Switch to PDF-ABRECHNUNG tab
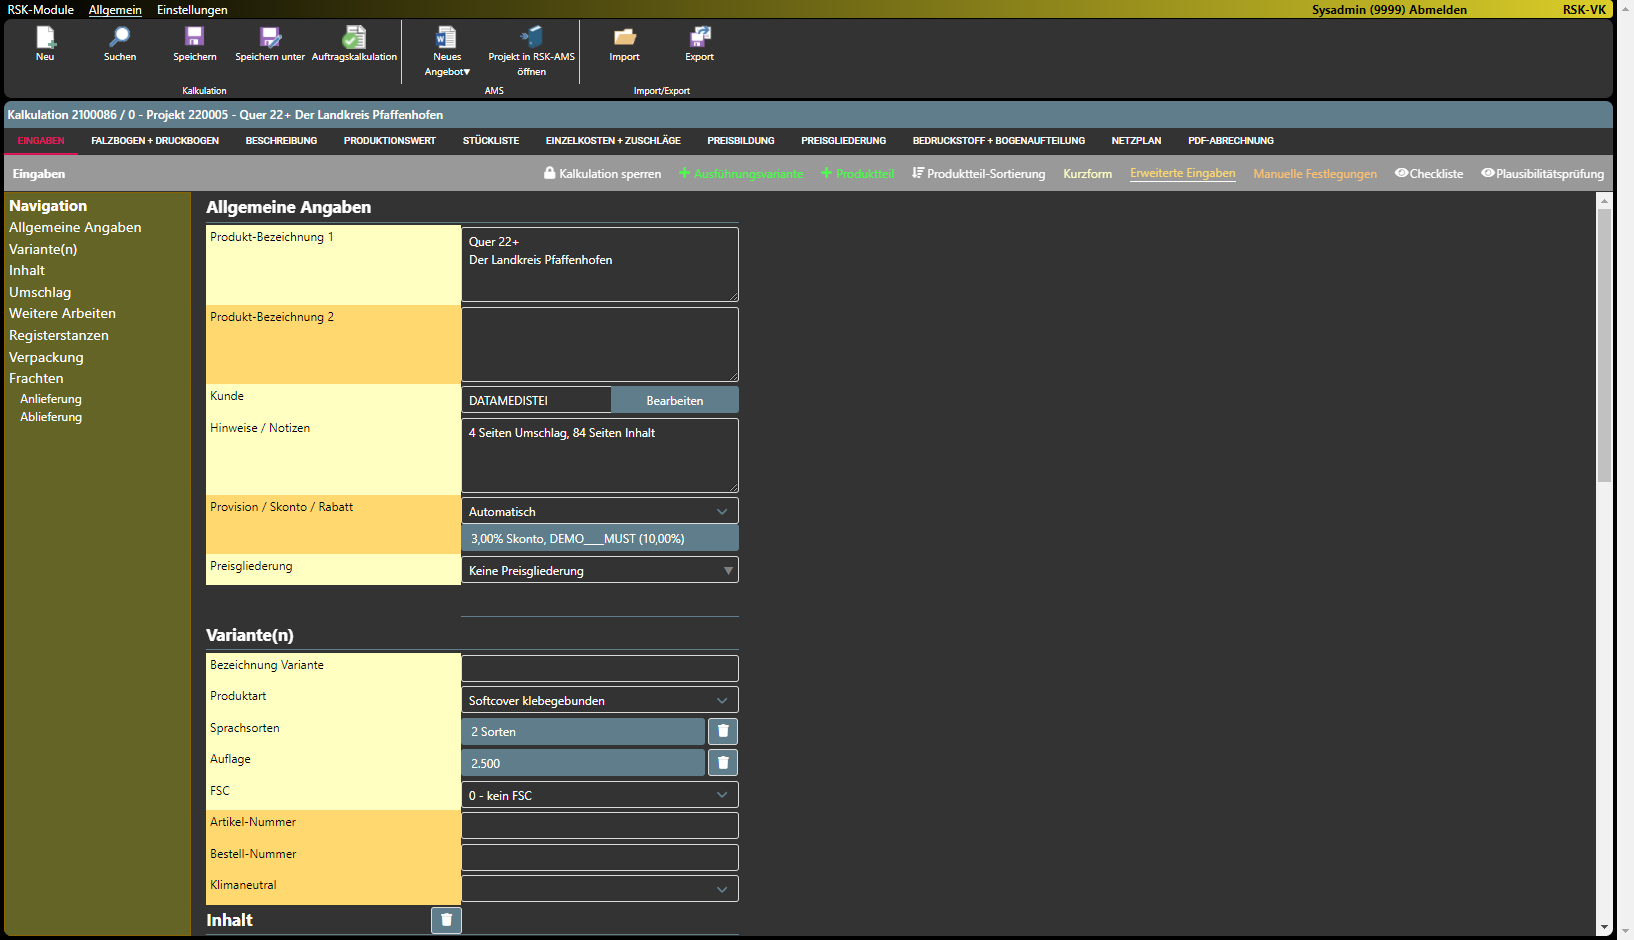Screen dimensions: 1634x940 pyautogui.click(x=1231, y=141)
